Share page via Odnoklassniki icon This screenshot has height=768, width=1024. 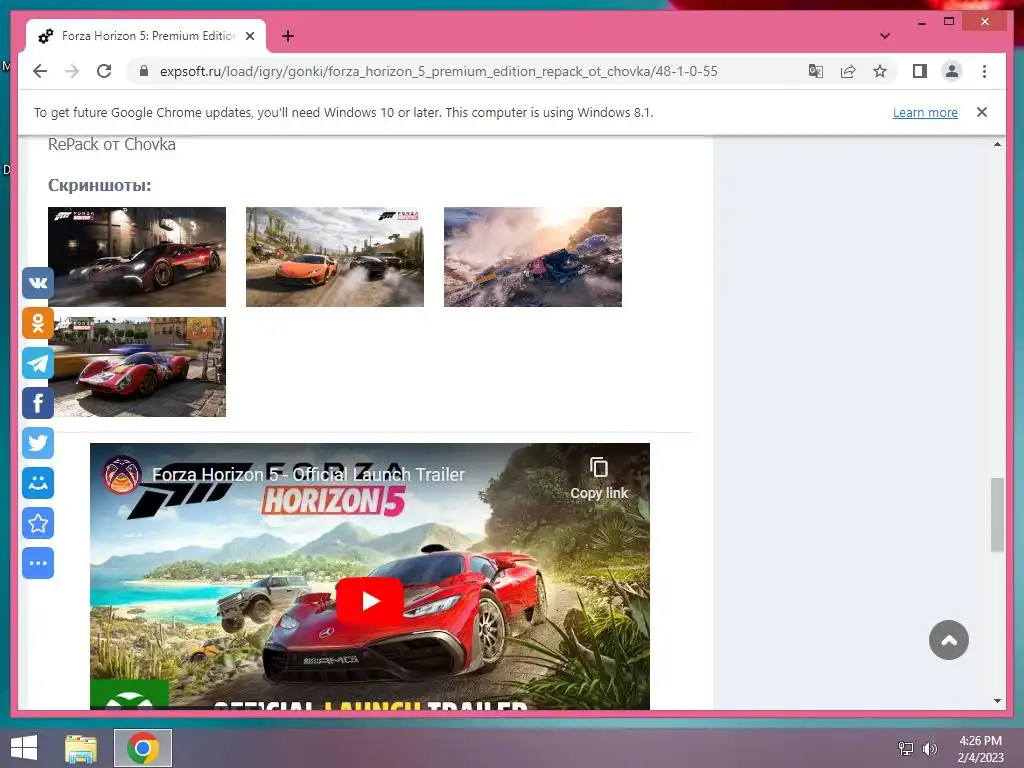pos(38,323)
